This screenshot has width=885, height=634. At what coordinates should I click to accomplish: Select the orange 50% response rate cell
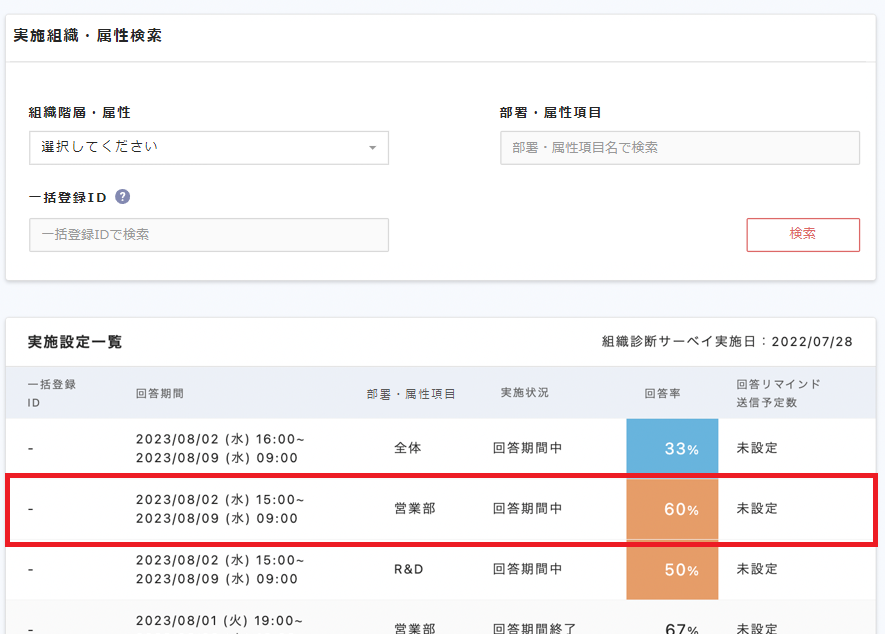[672, 570]
